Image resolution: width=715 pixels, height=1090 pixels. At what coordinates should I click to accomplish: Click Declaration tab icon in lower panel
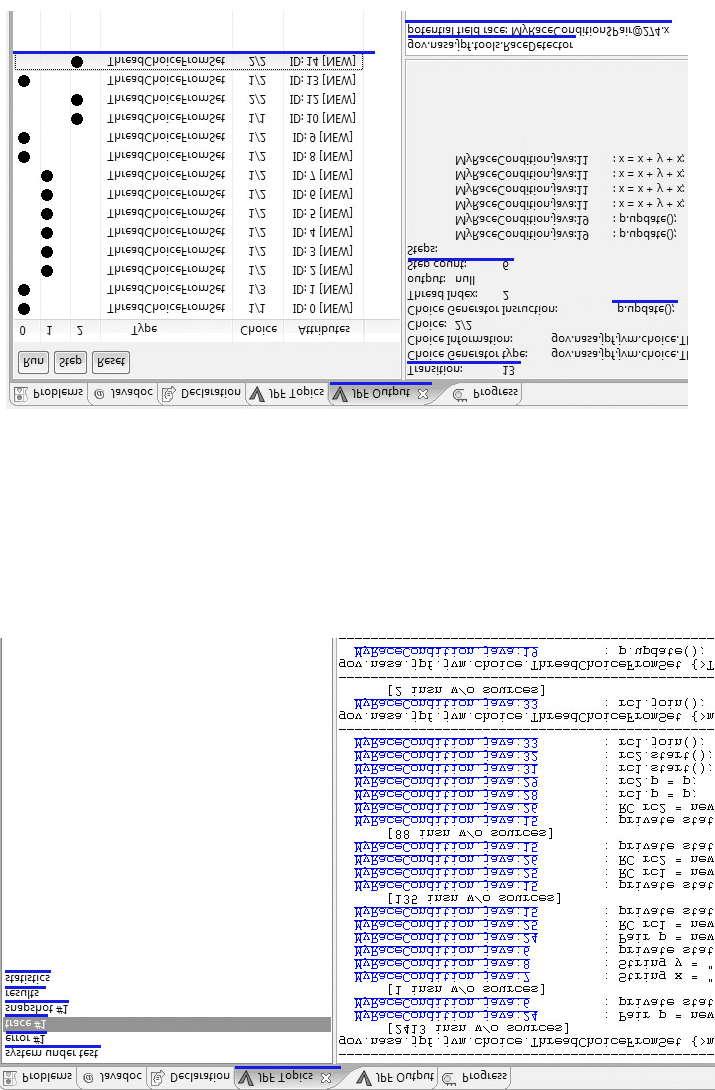[158, 1077]
